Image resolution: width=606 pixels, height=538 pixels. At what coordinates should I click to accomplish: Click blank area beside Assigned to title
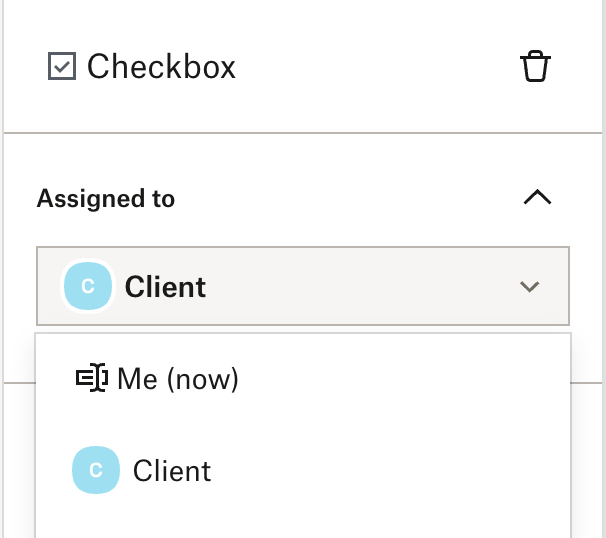click(x=348, y=199)
